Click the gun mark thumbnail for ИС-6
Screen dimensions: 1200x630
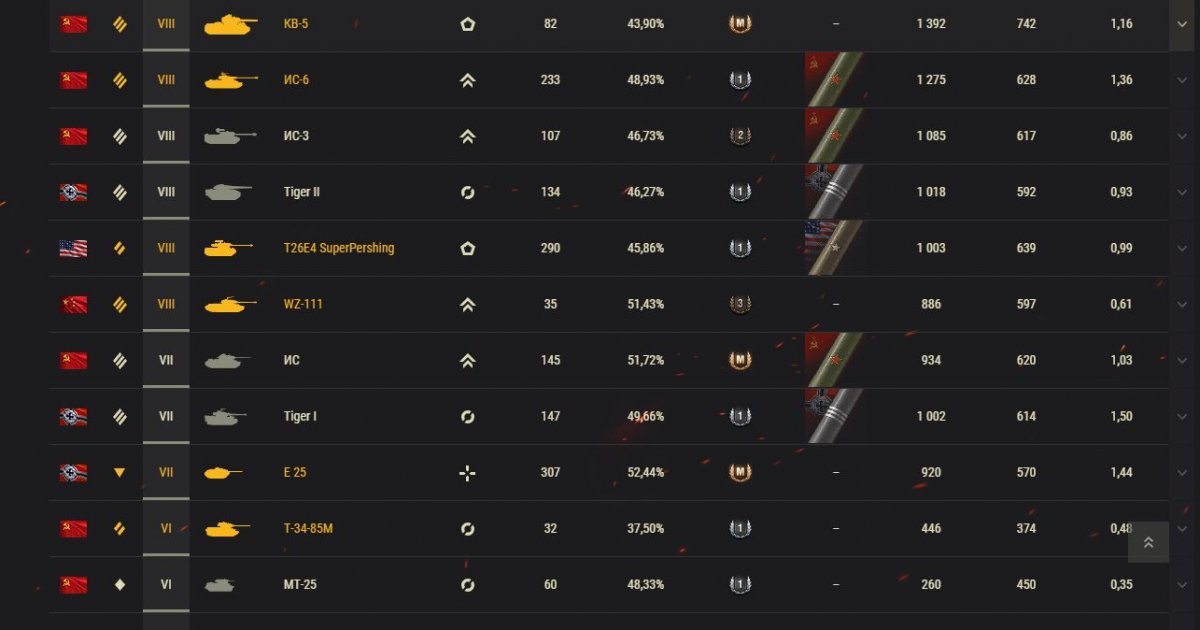[x=834, y=80]
